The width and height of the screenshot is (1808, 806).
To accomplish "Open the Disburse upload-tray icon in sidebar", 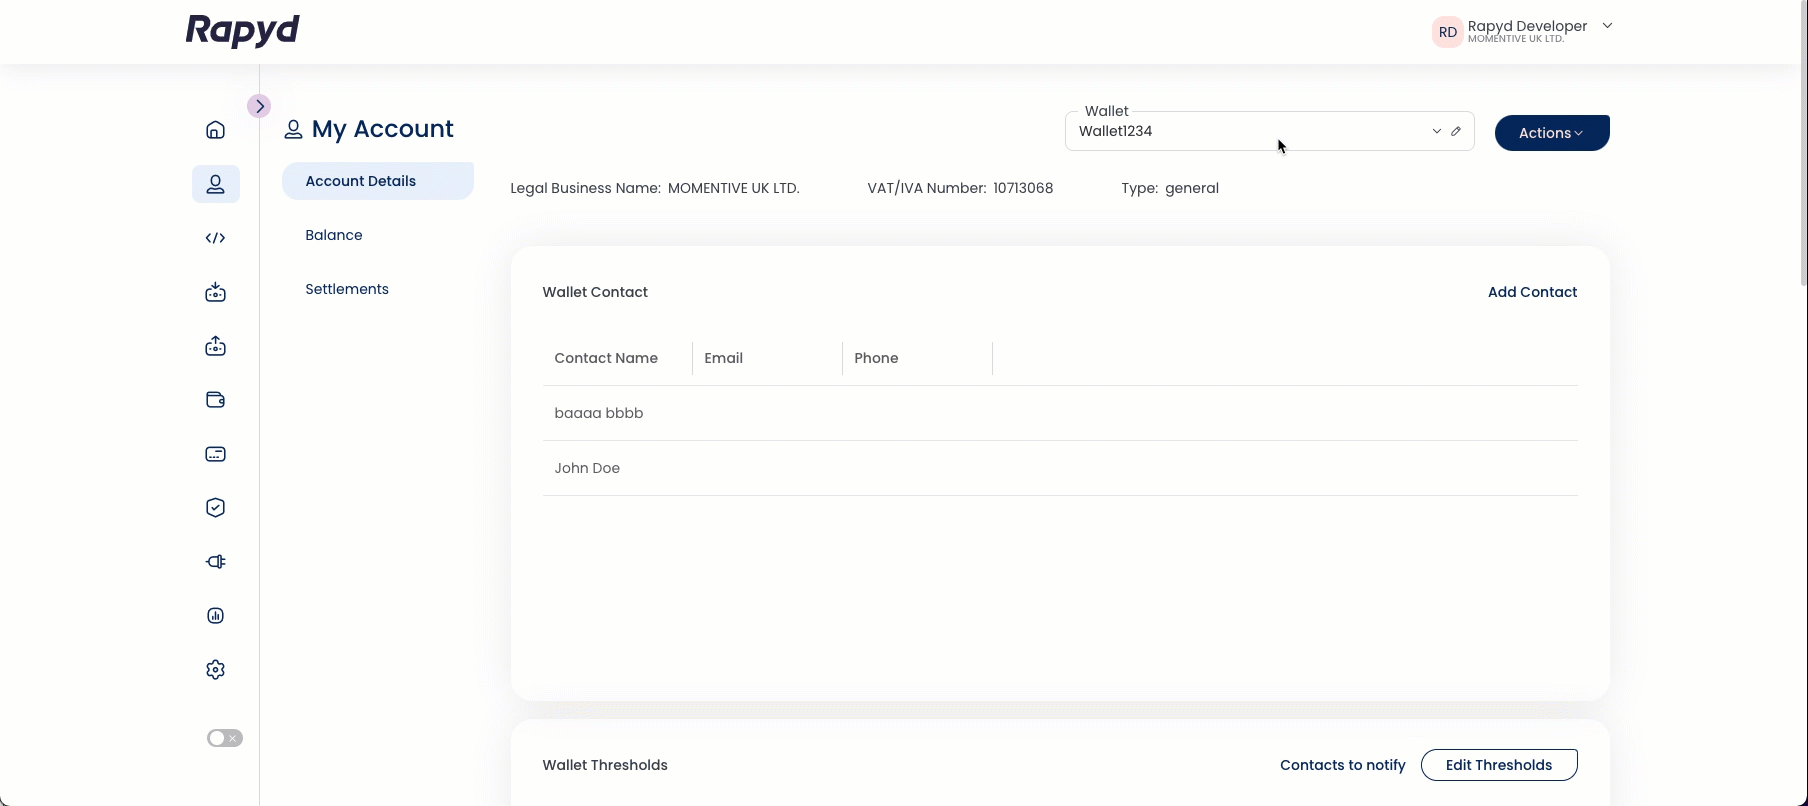I will 215,346.
